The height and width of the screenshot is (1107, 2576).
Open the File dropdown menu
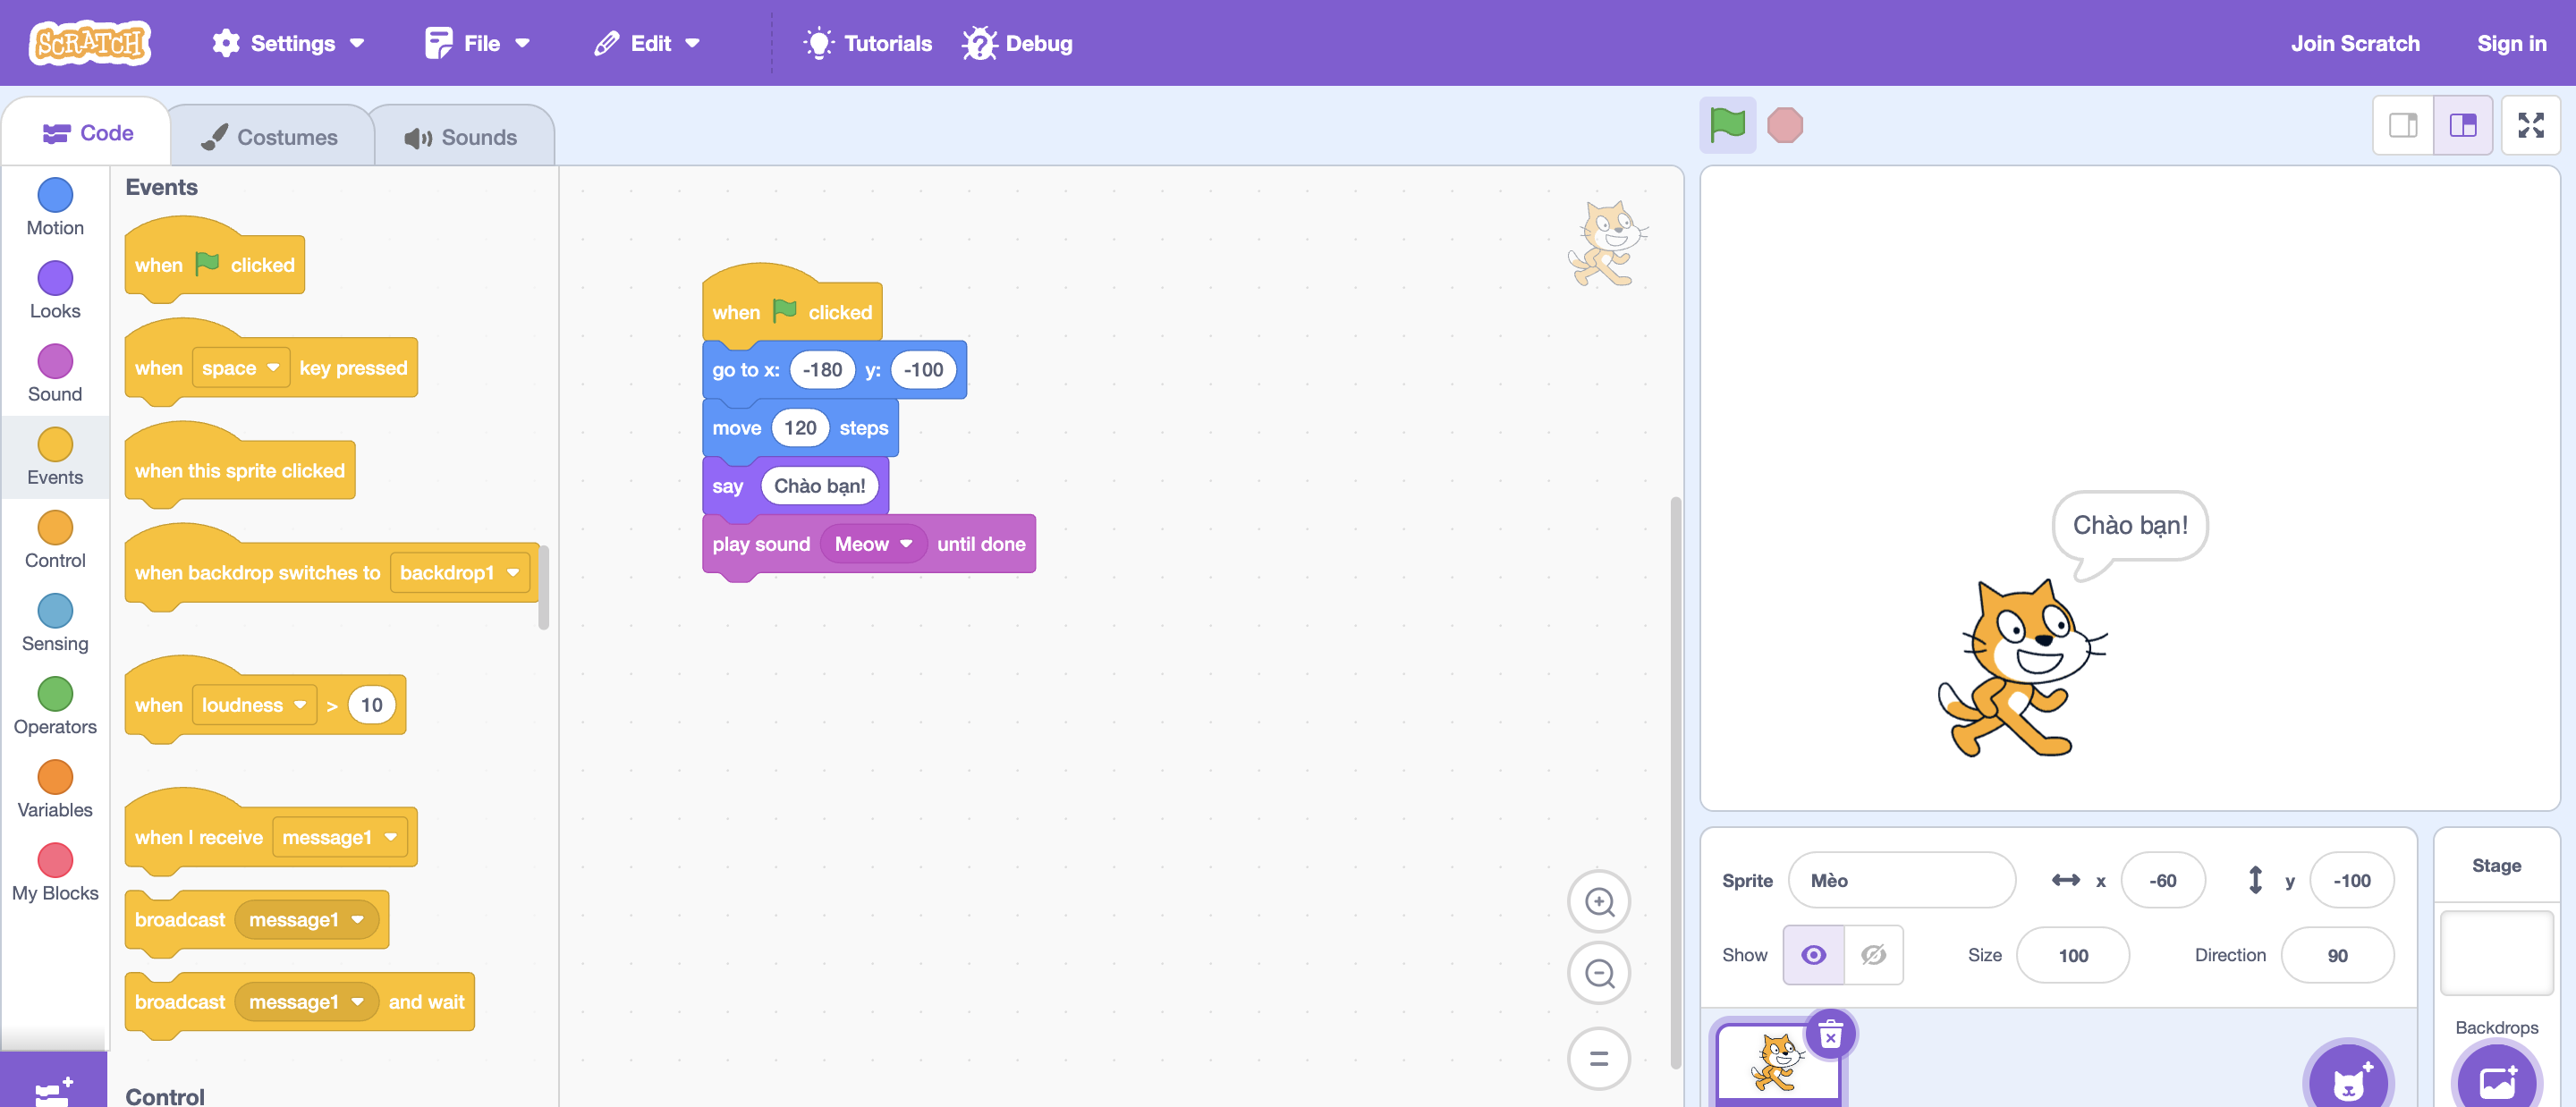(x=477, y=43)
